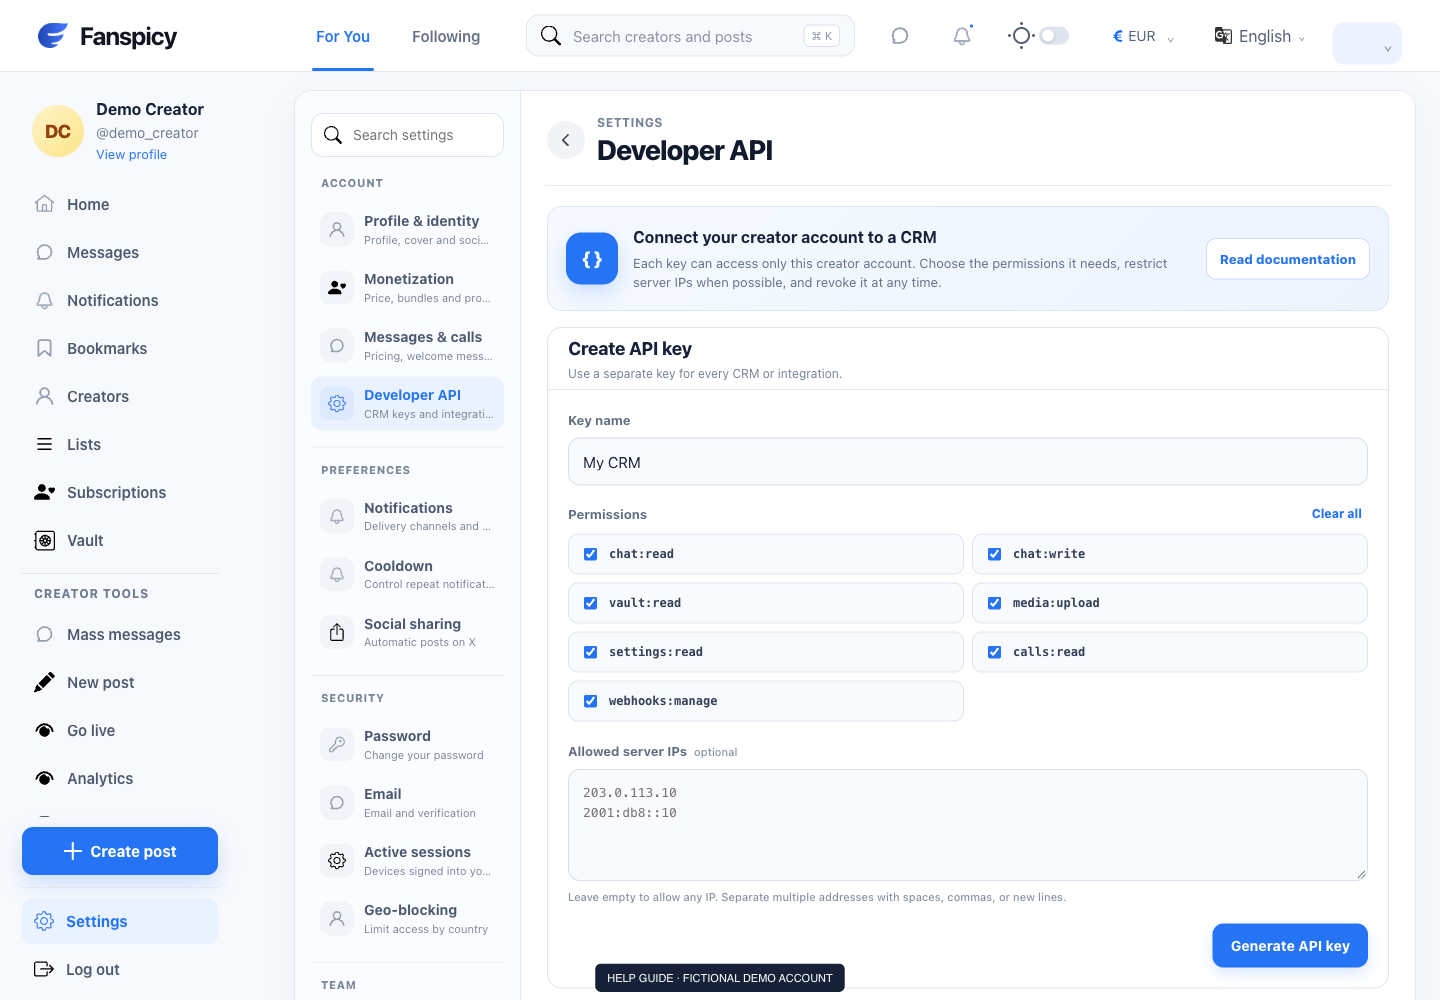Uncheck the vault:read permission

[x=591, y=603]
